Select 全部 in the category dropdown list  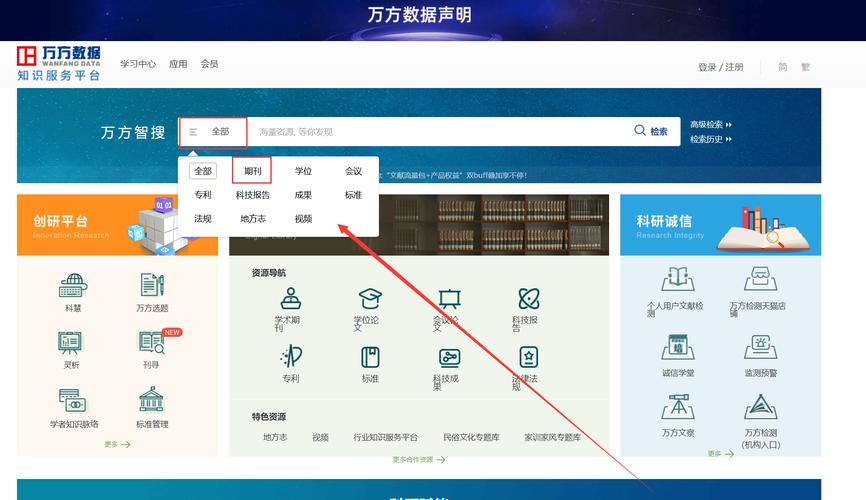click(203, 171)
